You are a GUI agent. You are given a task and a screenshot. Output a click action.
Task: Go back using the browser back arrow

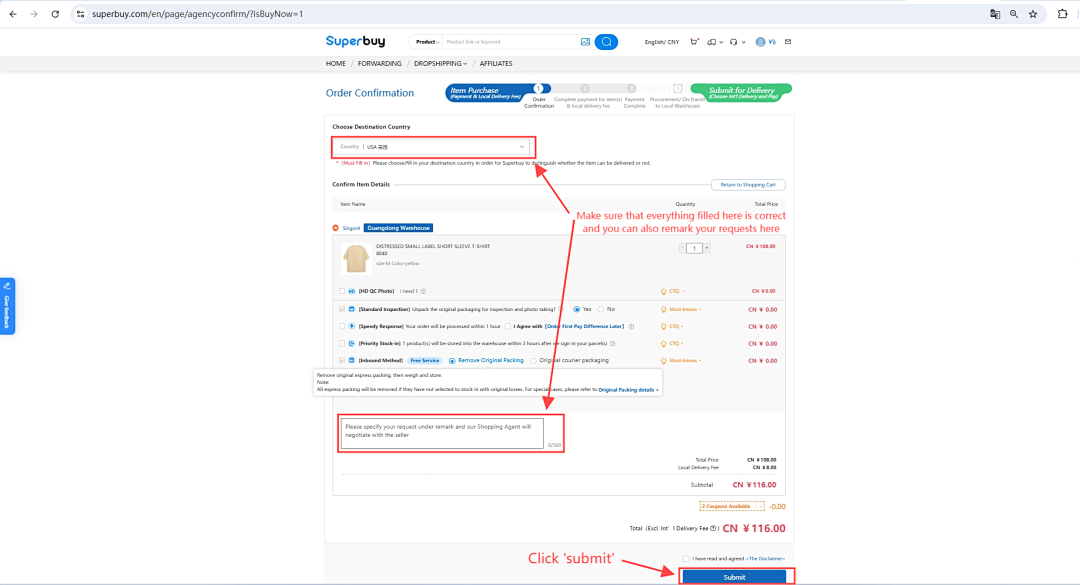click(x=13, y=14)
